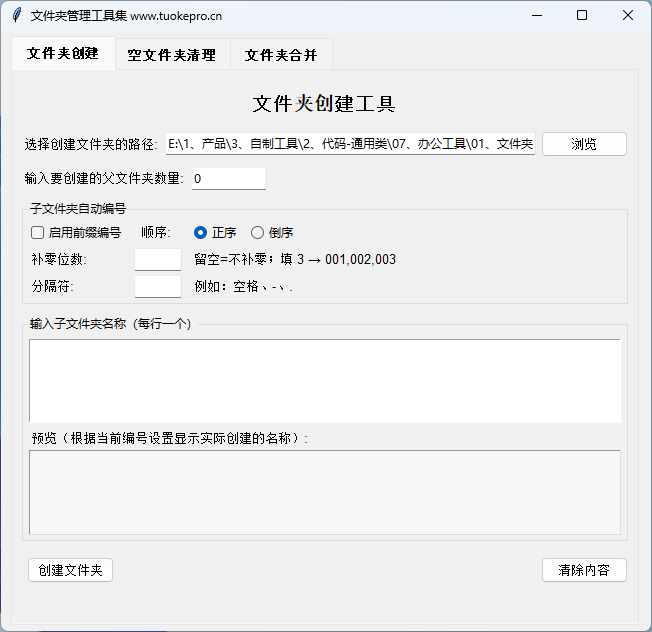Image resolution: width=652 pixels, height=632 pixels.
Task: Select the 正序 radio option
Action: (x=201, y=233)
